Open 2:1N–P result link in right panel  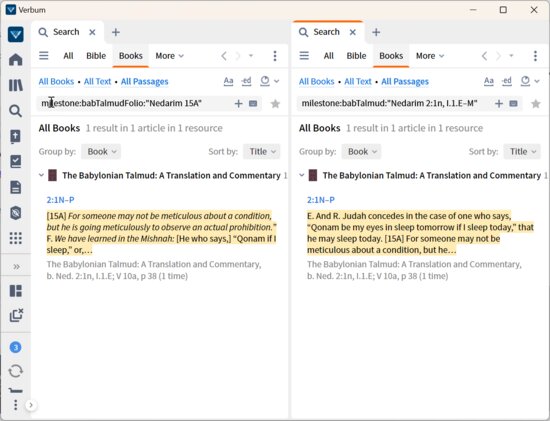321,200
